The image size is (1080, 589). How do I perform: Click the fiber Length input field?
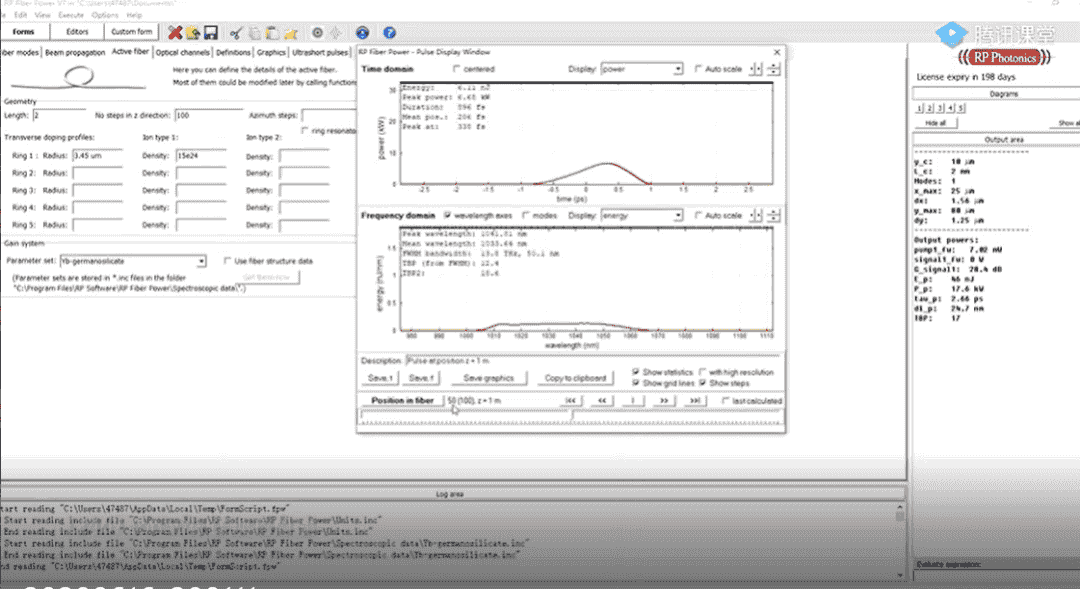click(59, 115)
